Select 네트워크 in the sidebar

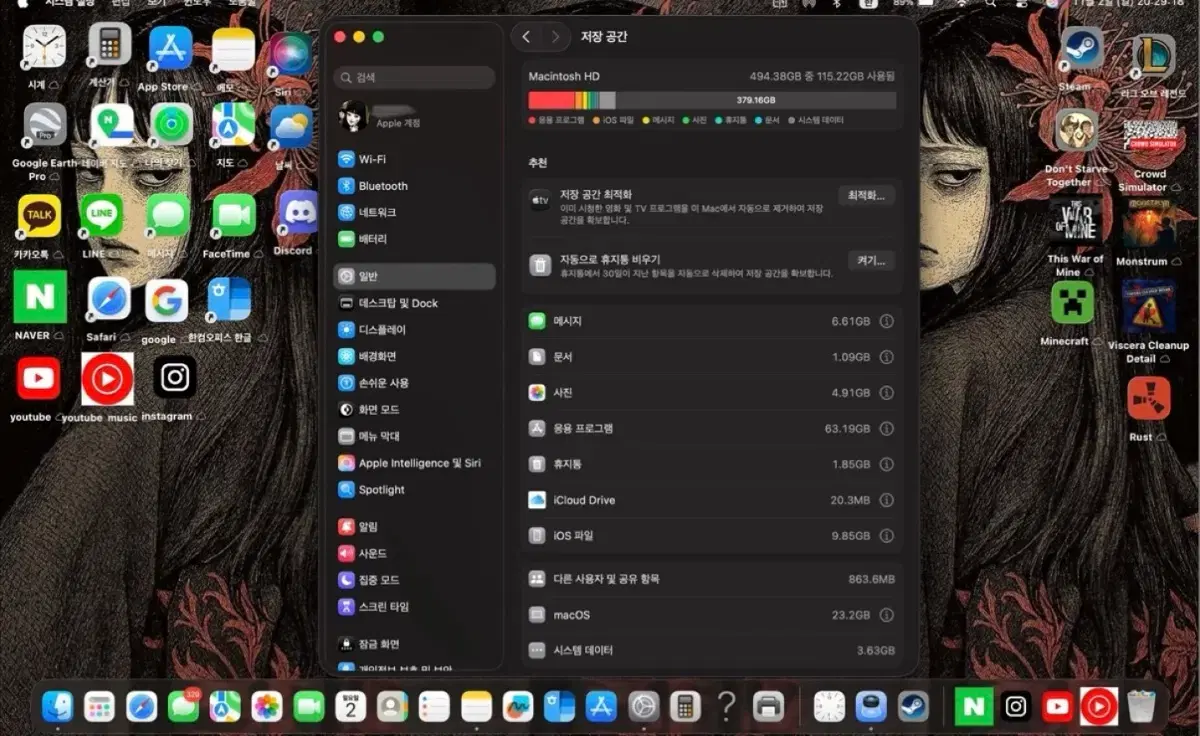(x=414, y=213)
